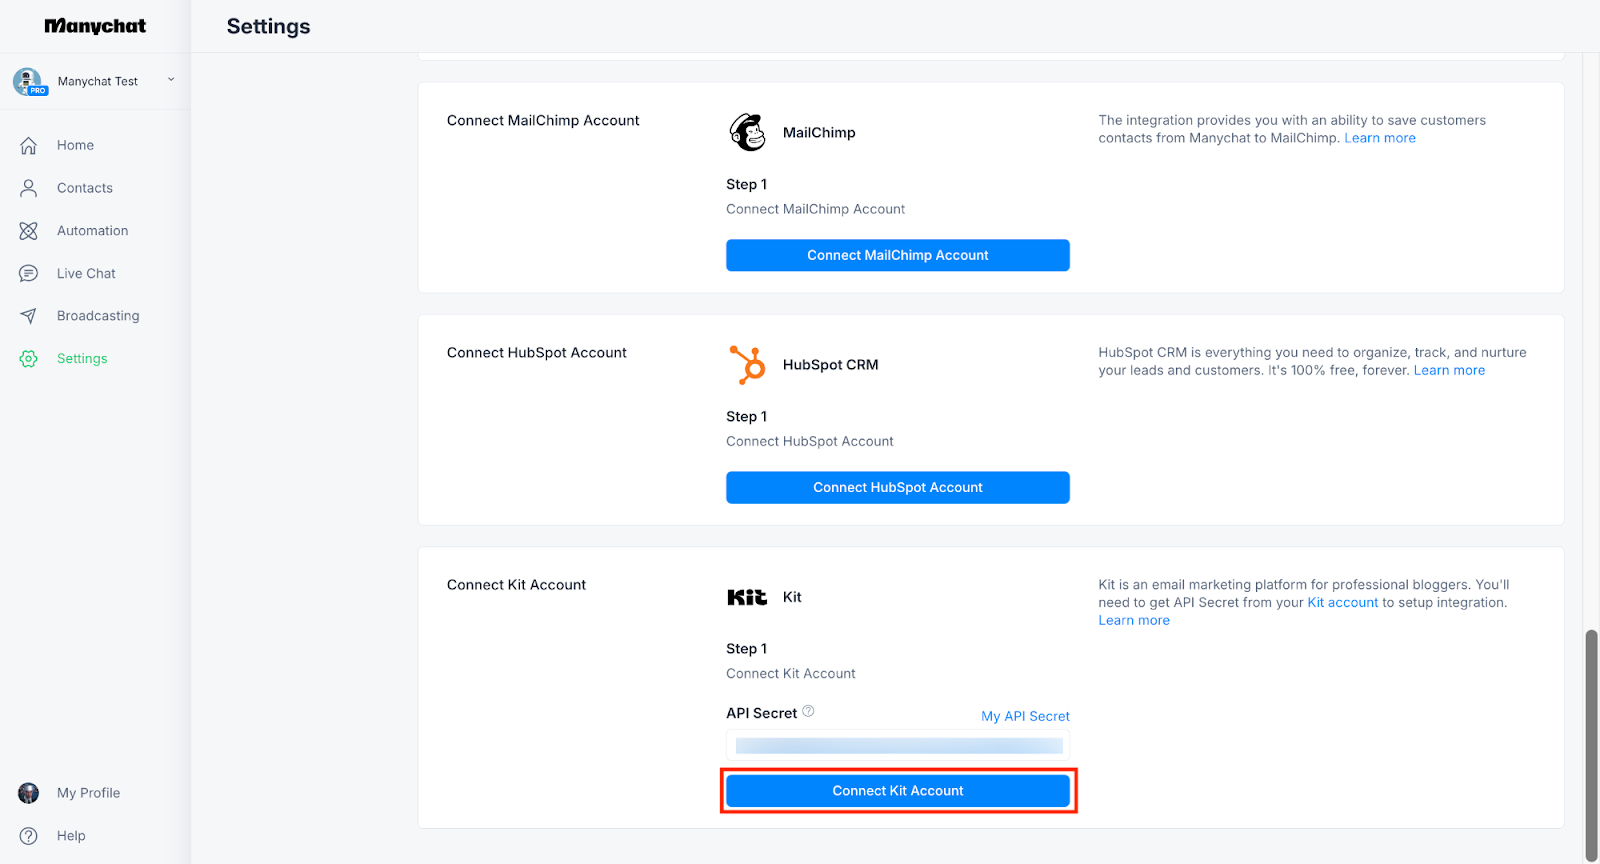Click the Manychat Test account avatar

click(x=28, y=81)
